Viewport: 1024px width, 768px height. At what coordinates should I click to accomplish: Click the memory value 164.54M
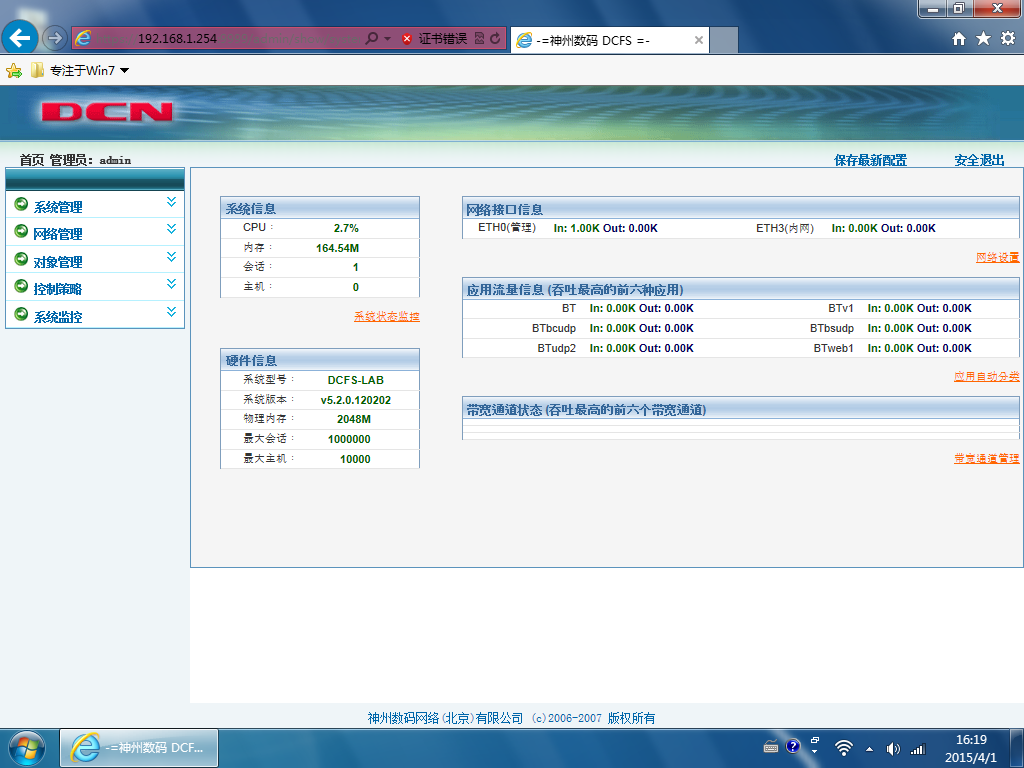pyautogui.click(x=338, y=248)
